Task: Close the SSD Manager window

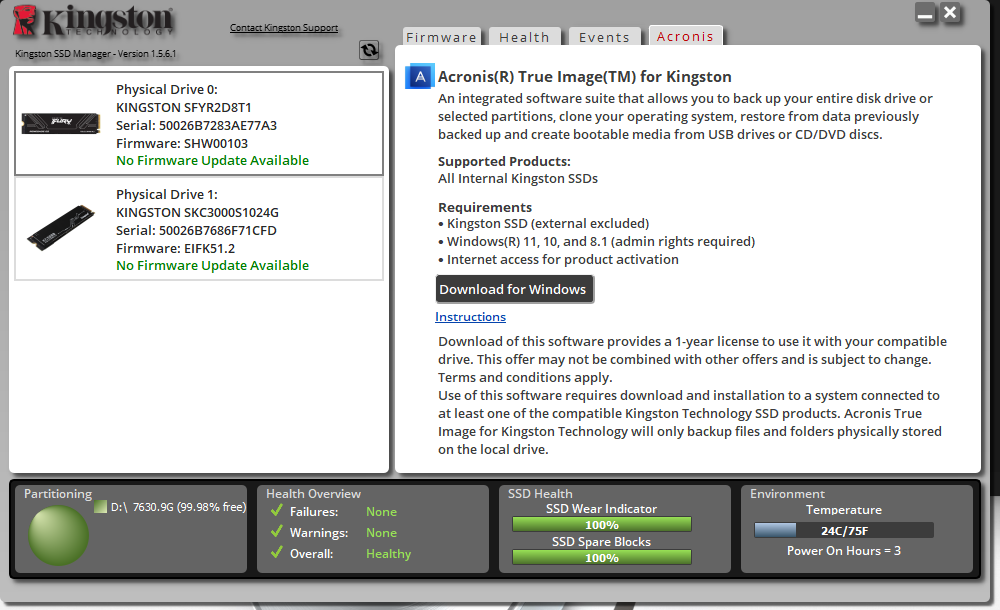Action: (x=950, y=13)
